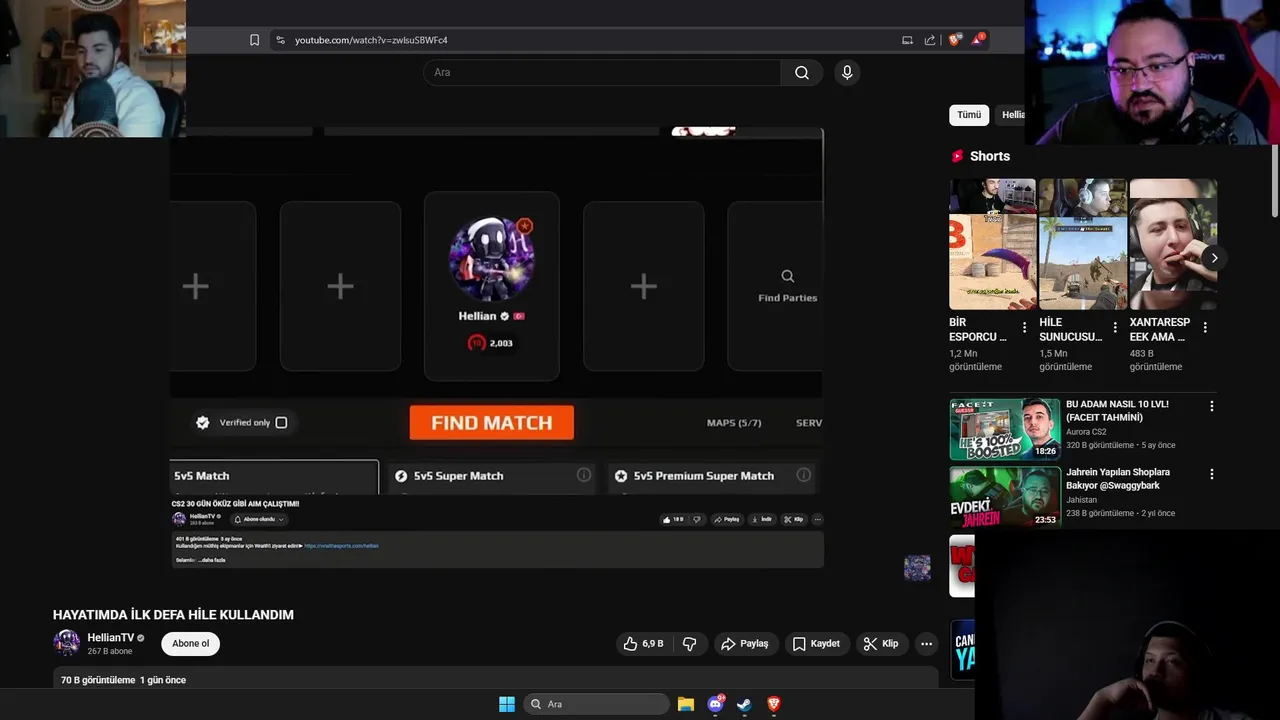This screenshot has width=1280, height=720.
Task: Open the Brave Shields lion icon
Action: click(954, 40)
